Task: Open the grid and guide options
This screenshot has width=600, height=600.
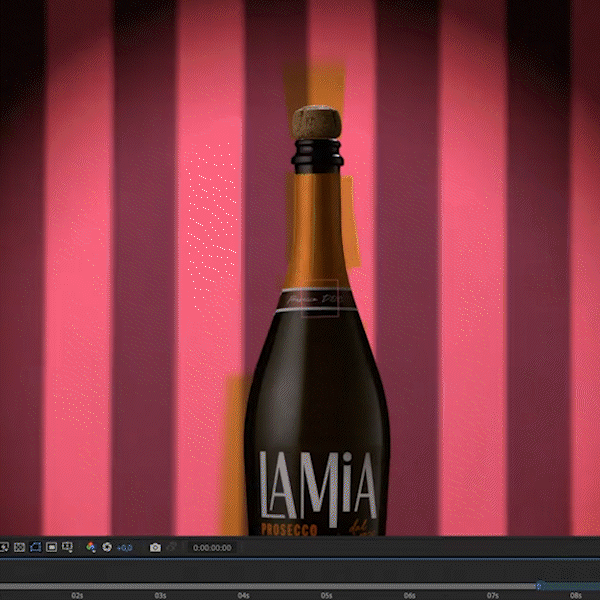Action: coord(68,547)
